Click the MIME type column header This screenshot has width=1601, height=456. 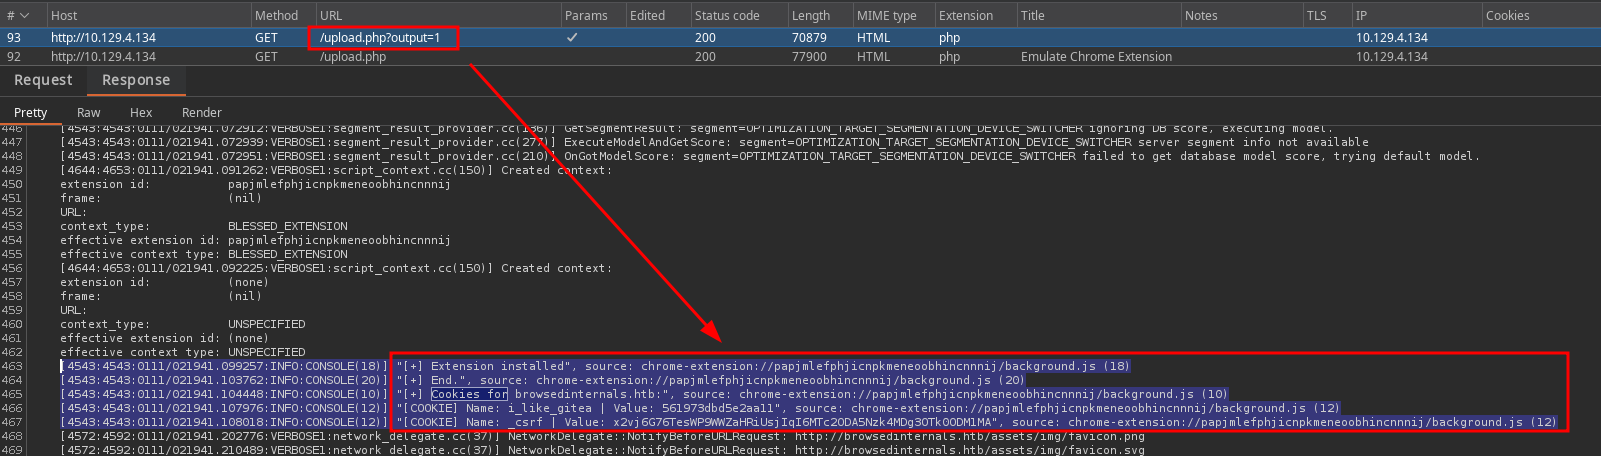point(886,15)
